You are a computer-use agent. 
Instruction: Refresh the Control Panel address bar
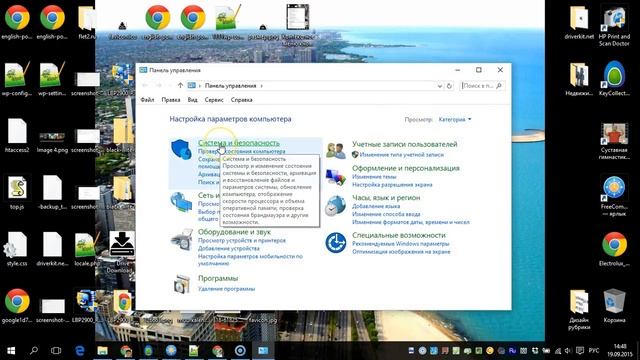[x=449, y=86]
